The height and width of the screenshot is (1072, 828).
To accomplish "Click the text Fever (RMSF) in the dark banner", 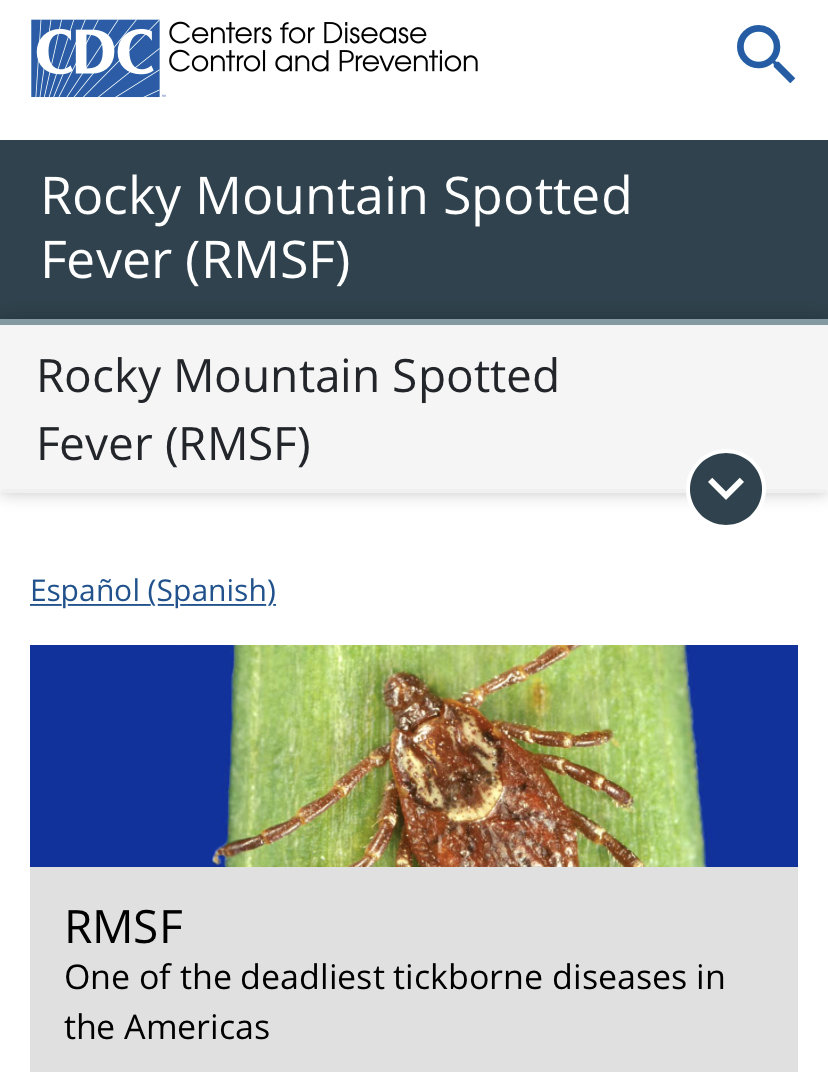I will tap(196, 260).
